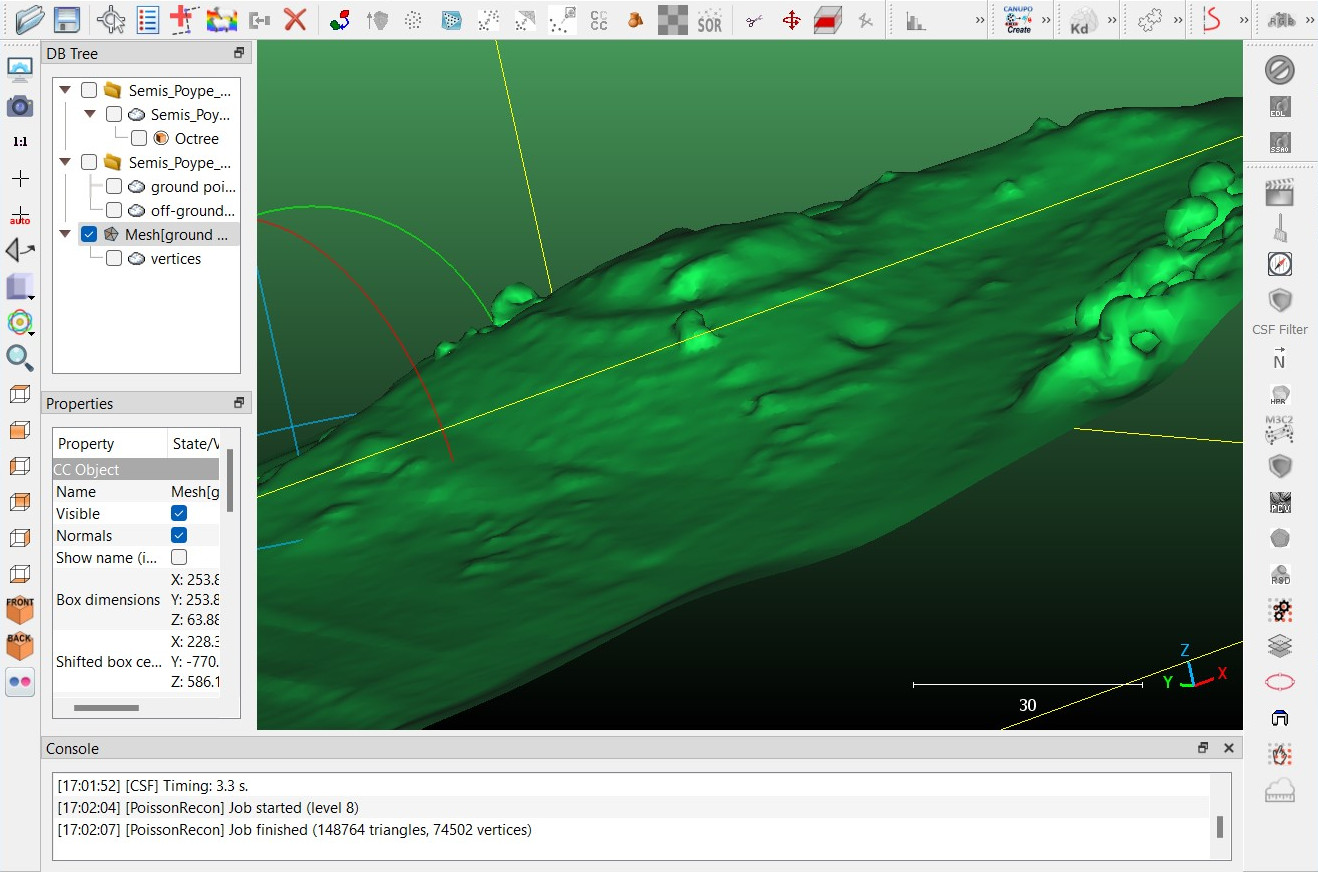Click the CC connected components icon
1318x872 pixels.
pos(599,19)
